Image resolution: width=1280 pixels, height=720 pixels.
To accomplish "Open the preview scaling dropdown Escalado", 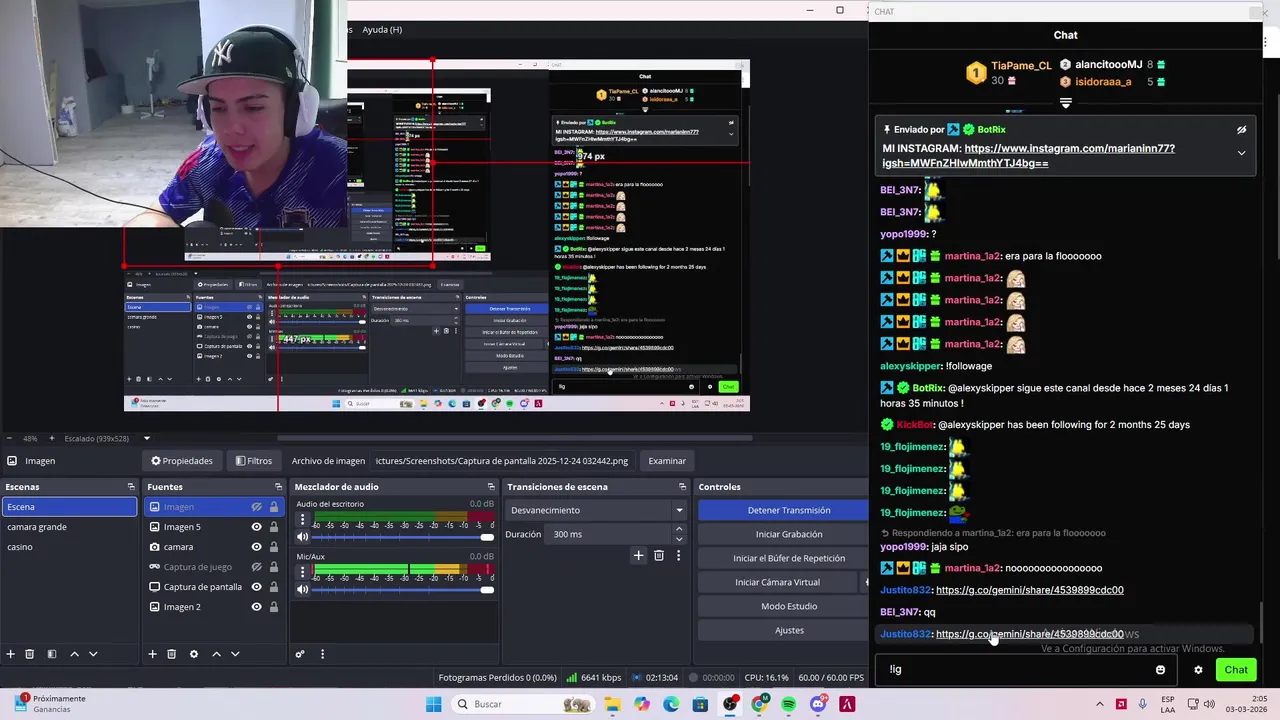I will click(x=146, y=438).
